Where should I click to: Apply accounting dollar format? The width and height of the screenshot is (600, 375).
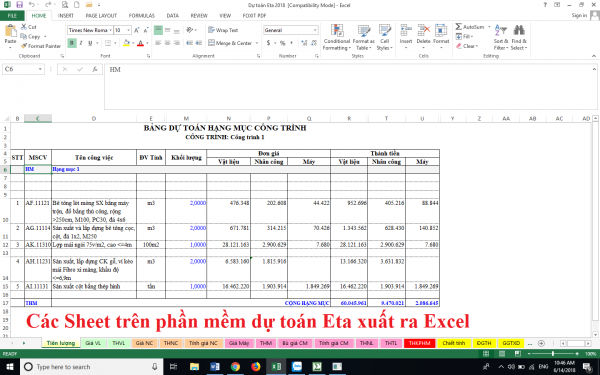pos(268,43)
